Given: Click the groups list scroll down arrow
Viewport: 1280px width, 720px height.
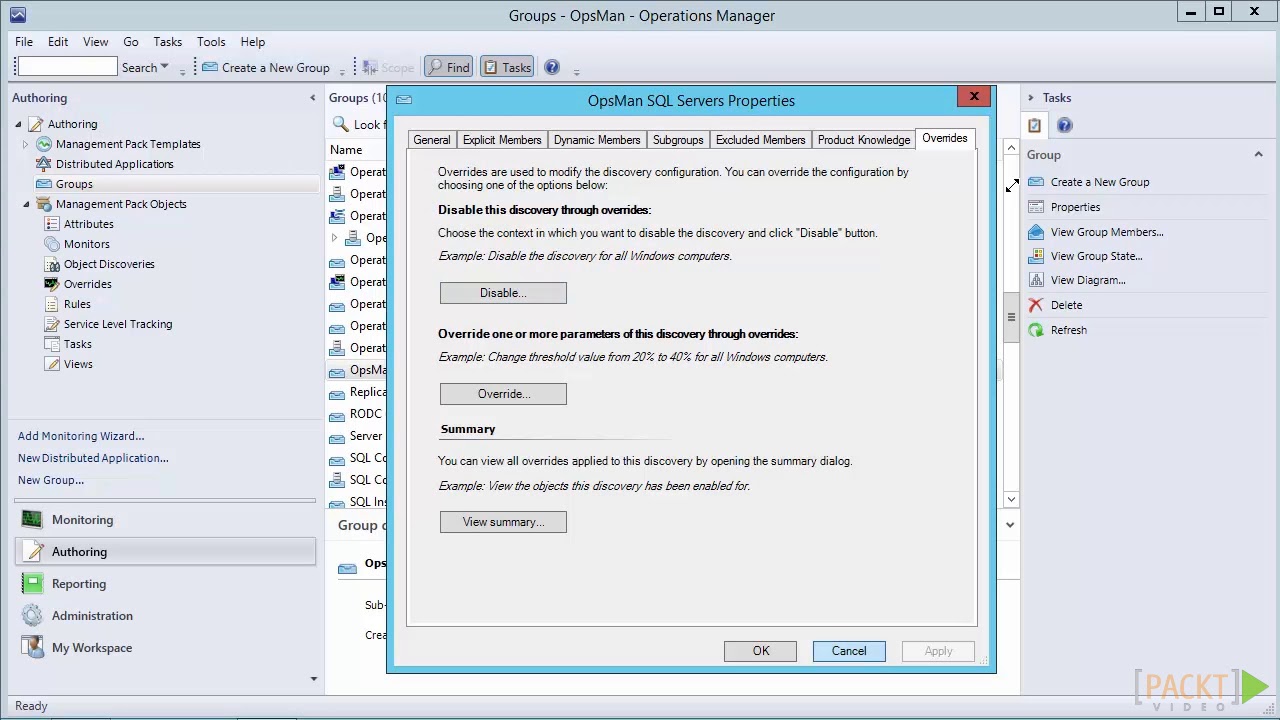Looking at the screenshot, I should [1011, 499].
